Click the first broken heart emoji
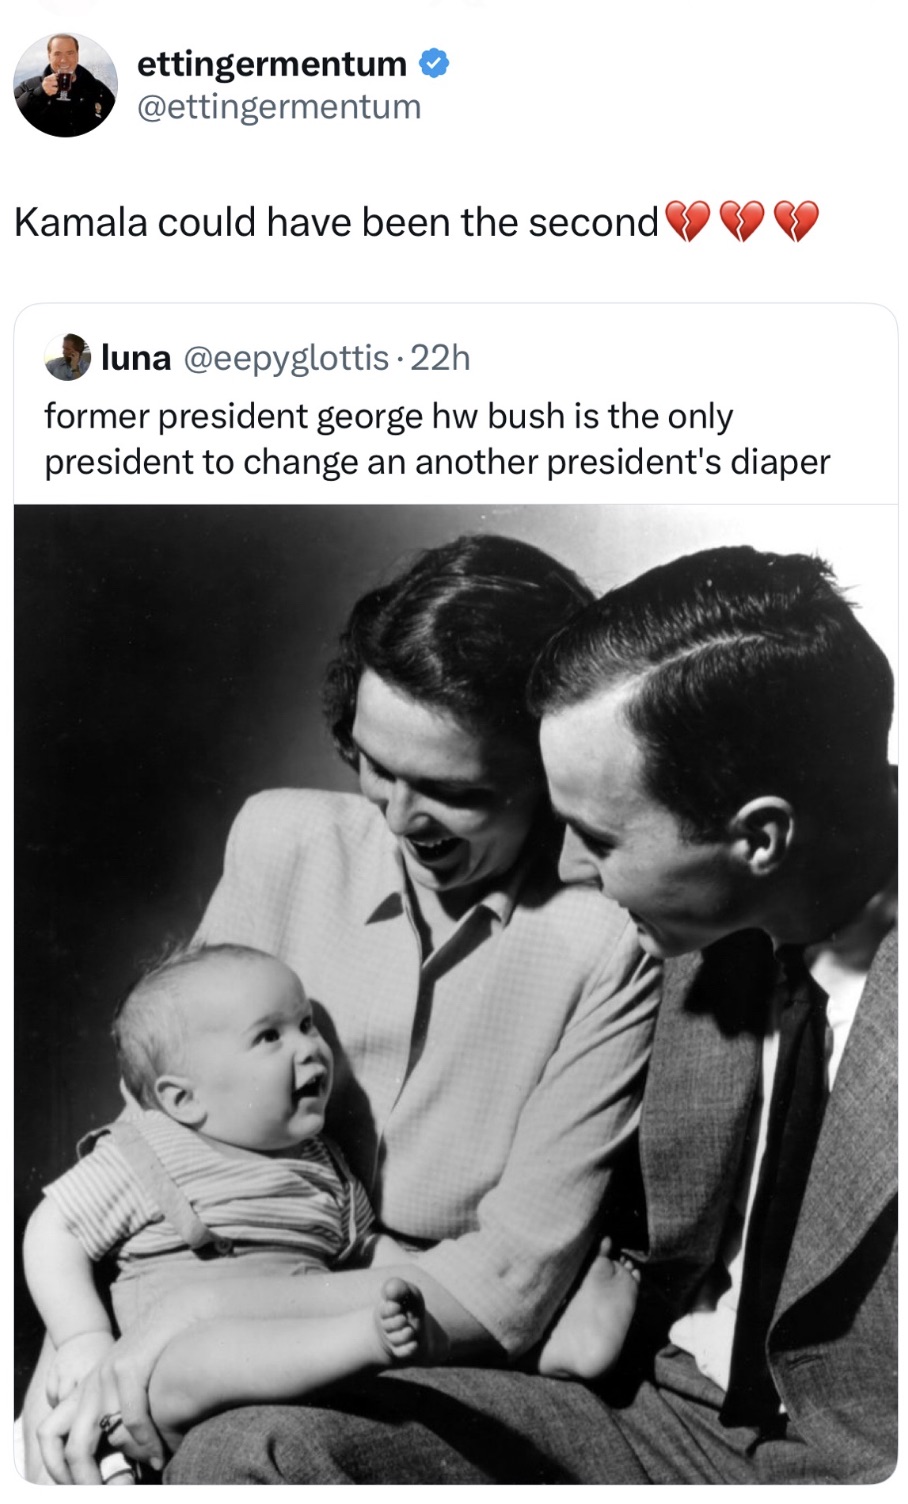The width and height of the screenshot is (908, 1504). click(x=687, y=222)
